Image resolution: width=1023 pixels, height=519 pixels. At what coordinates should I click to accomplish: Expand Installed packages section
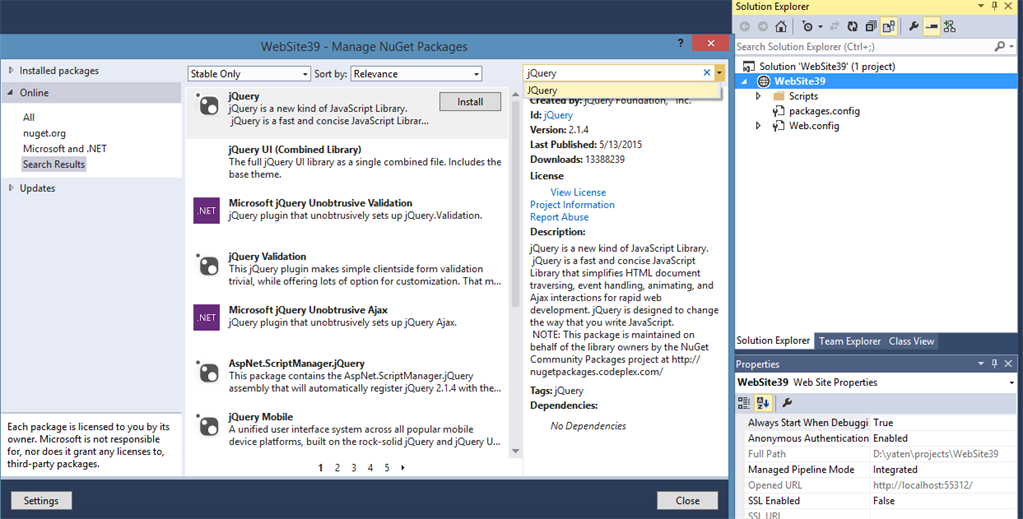point(10,70)
